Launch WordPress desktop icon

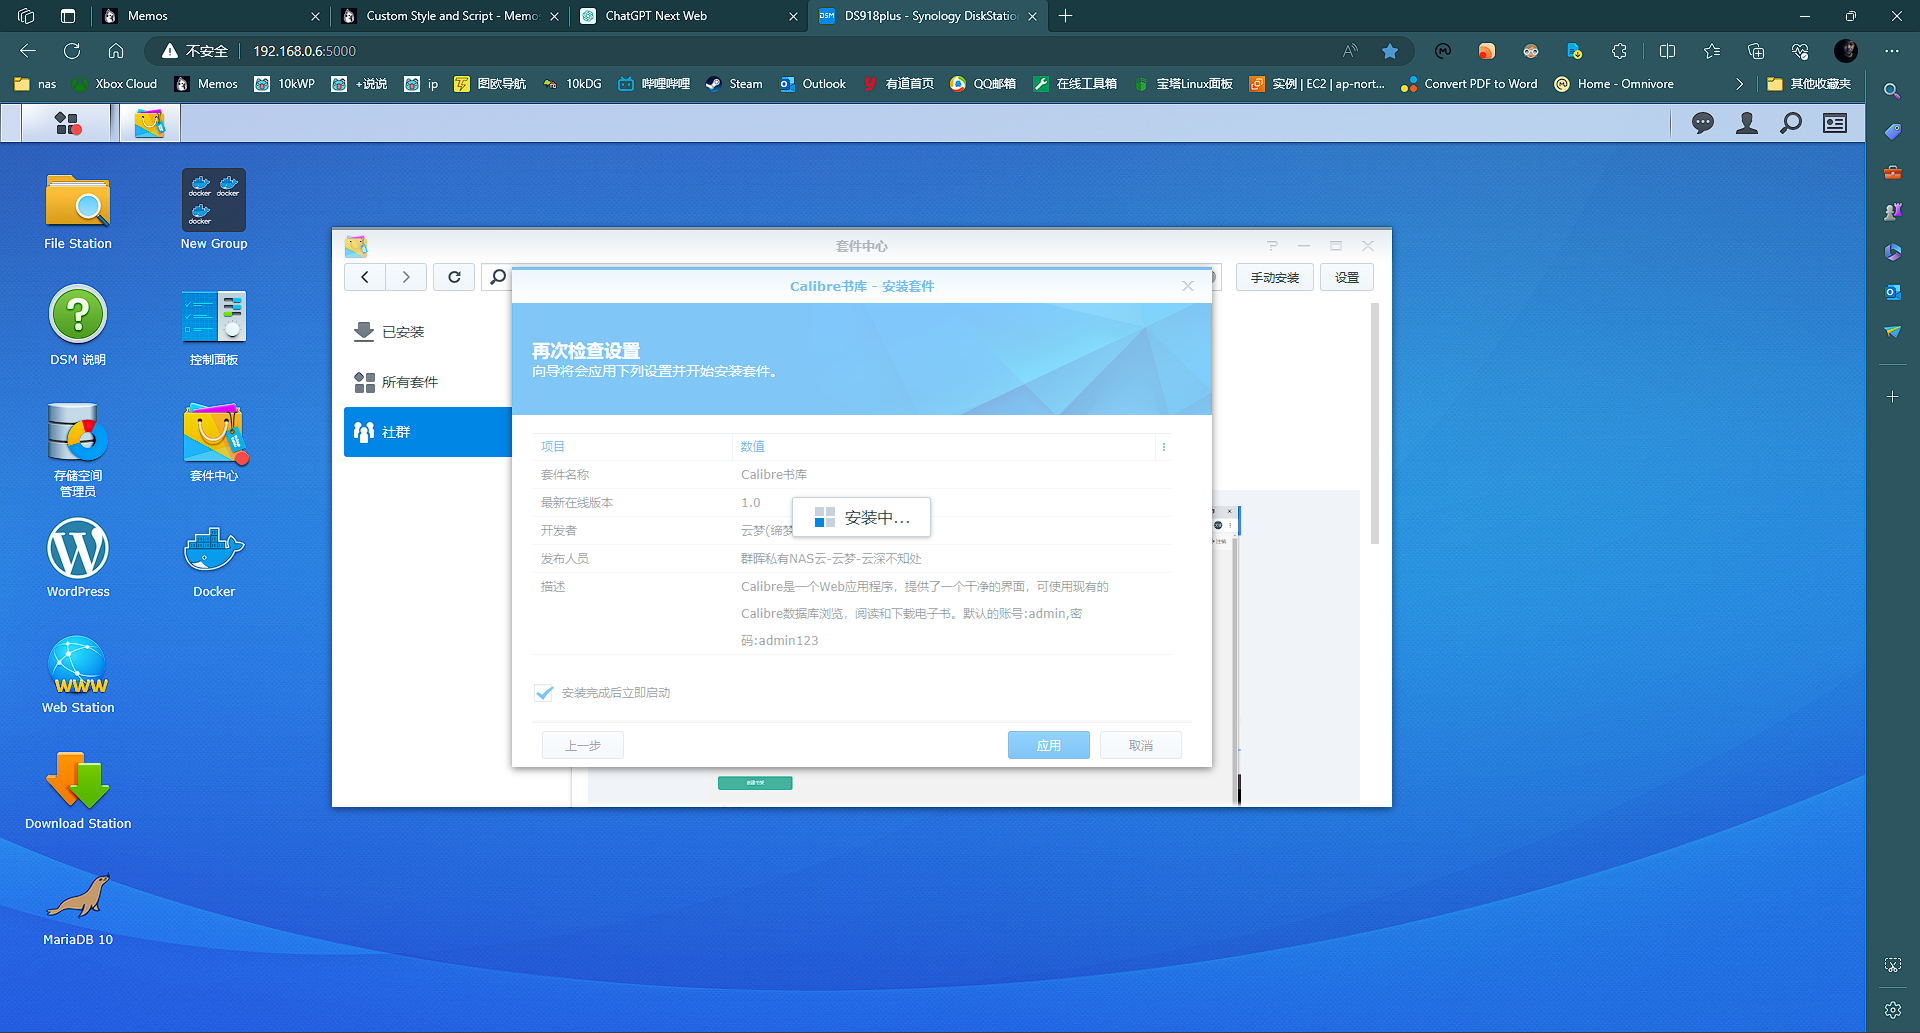(78, 558)
